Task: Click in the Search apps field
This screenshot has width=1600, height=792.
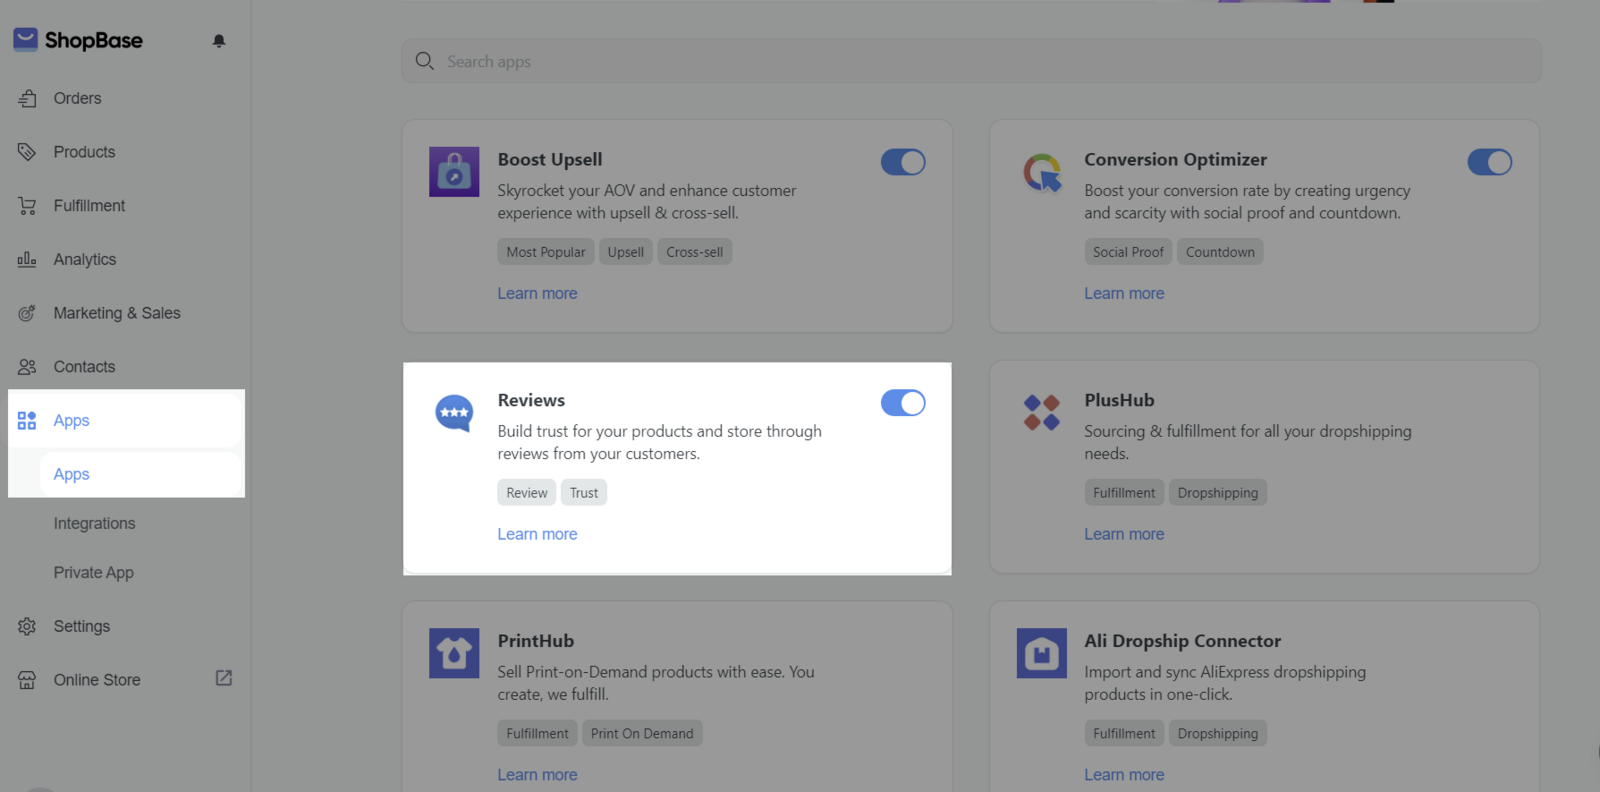Action: pyautogui.click(x=972, y=61)
